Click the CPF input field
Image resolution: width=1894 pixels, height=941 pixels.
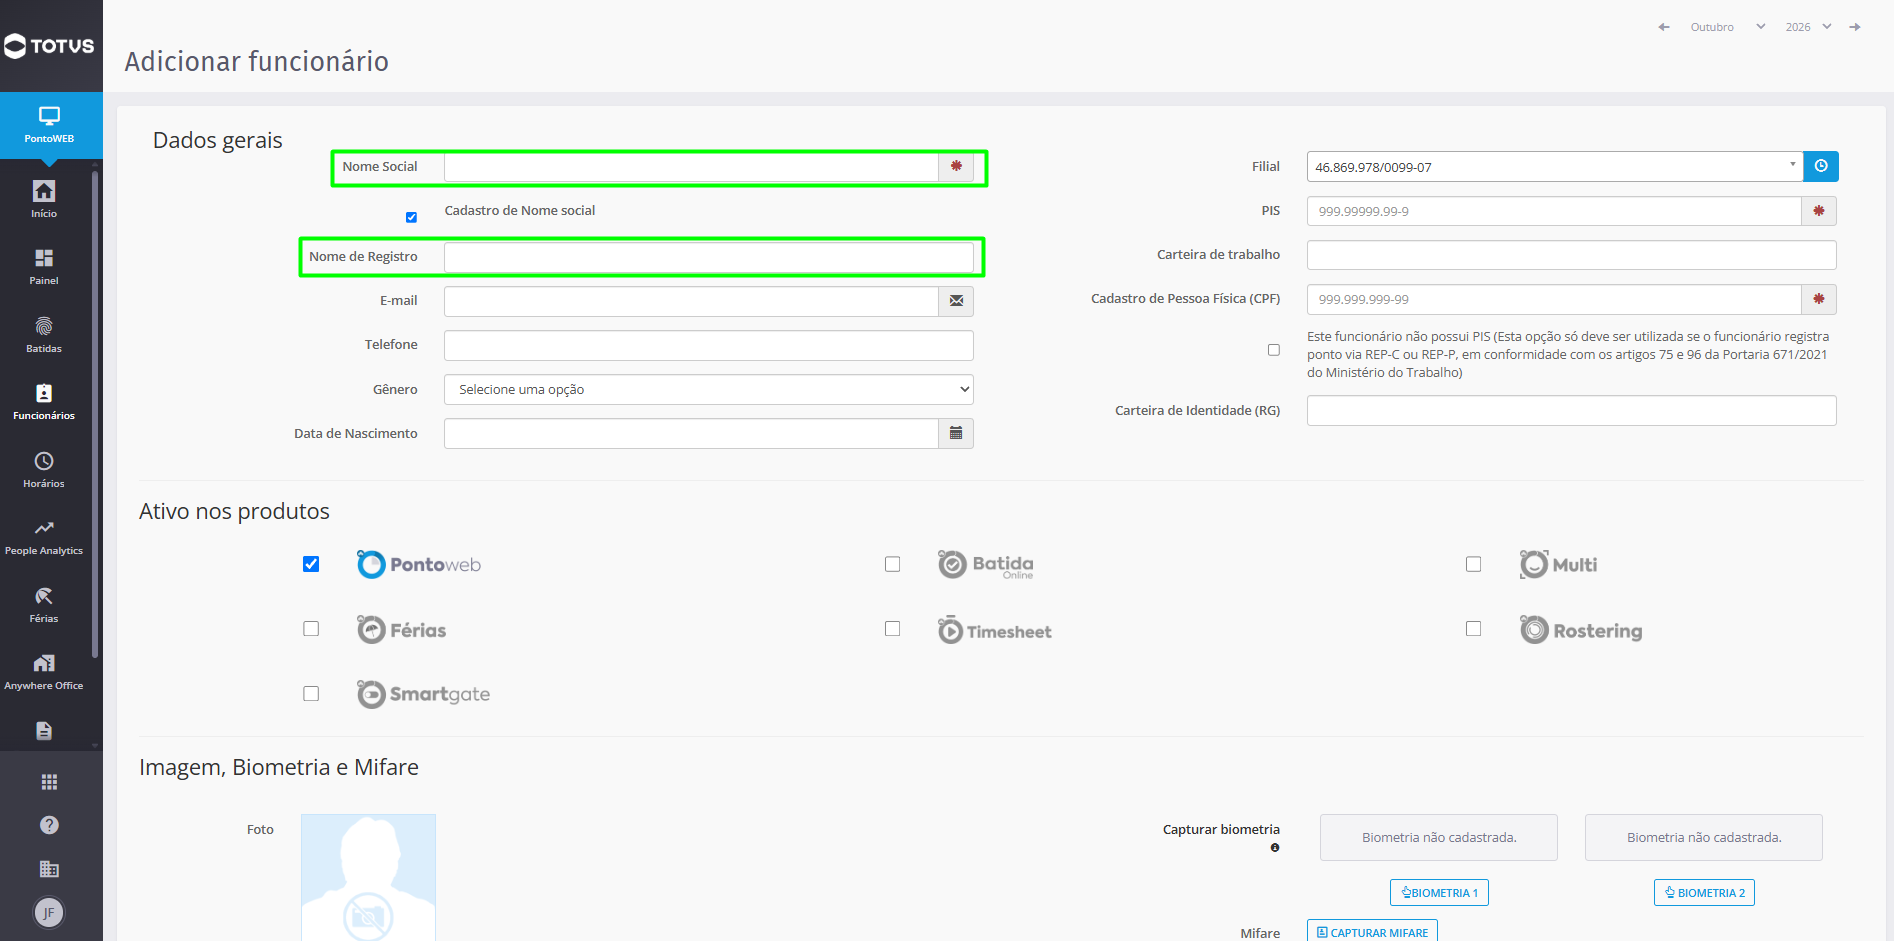(1554, 299)
